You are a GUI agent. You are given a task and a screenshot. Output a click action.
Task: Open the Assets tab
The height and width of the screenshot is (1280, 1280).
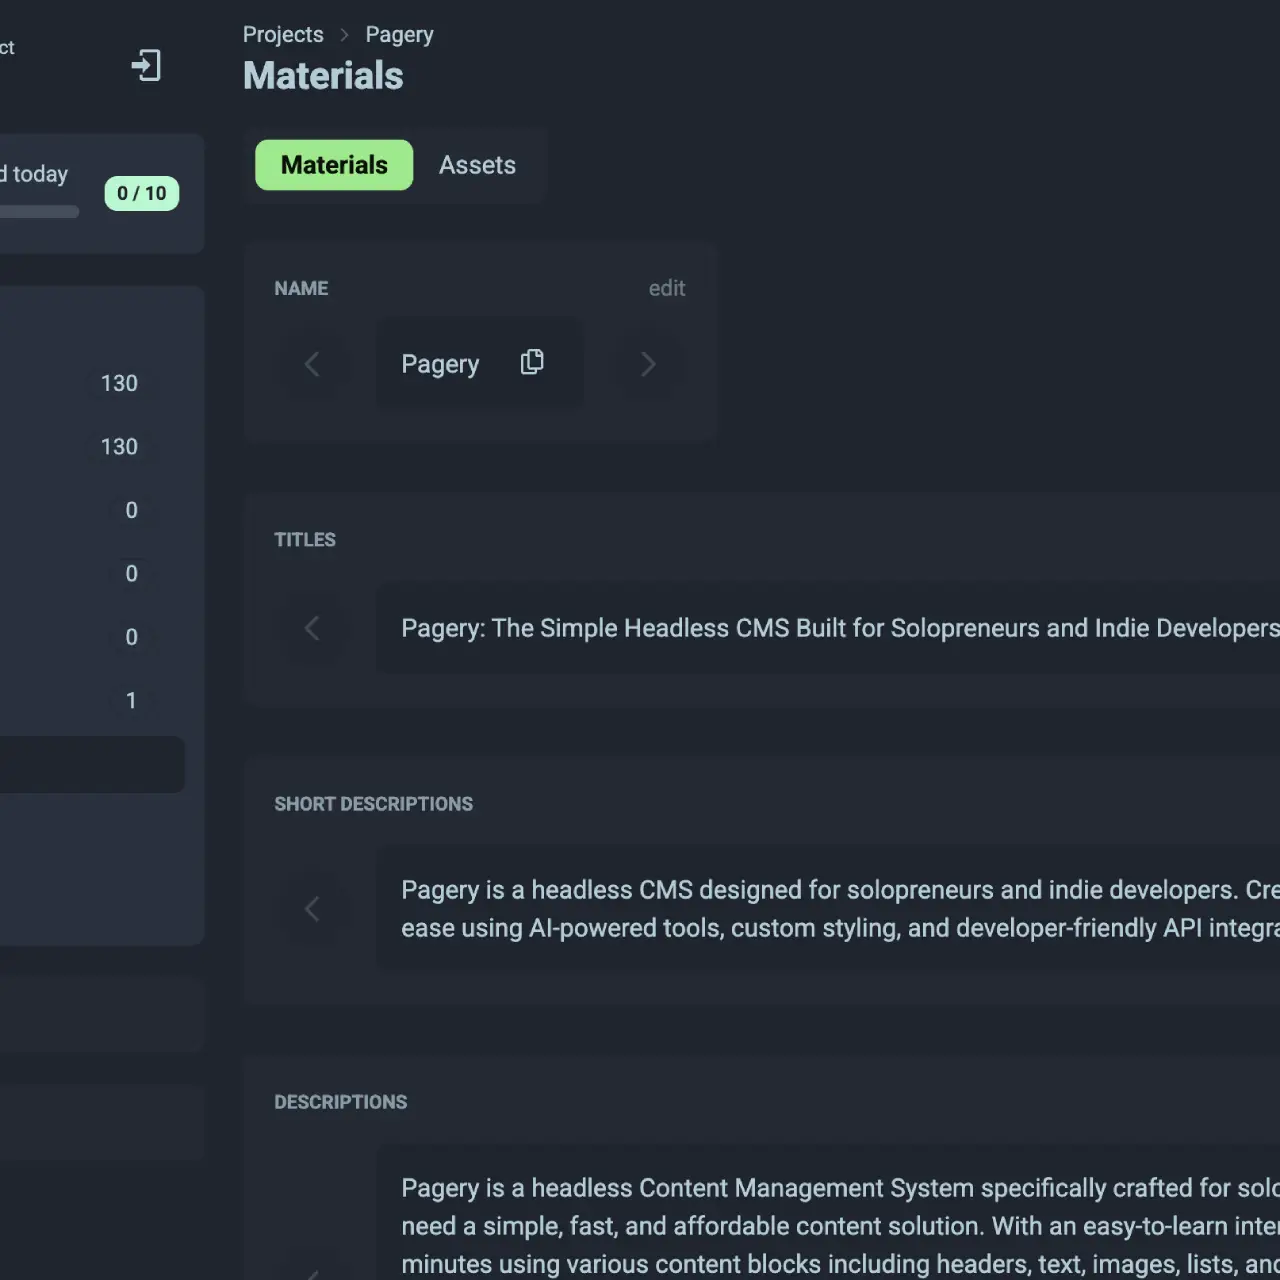point(477,165)
